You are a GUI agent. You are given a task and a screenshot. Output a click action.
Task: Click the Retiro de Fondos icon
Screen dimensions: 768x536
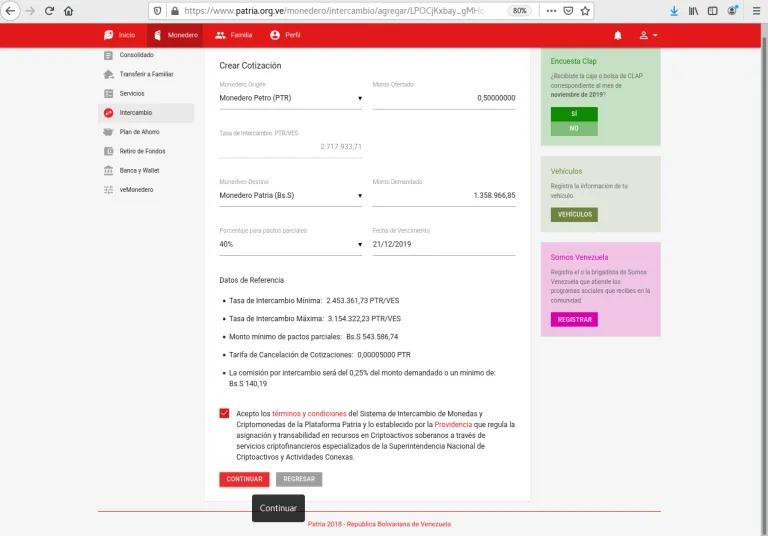pyautogui.click(x=108, y=151)
